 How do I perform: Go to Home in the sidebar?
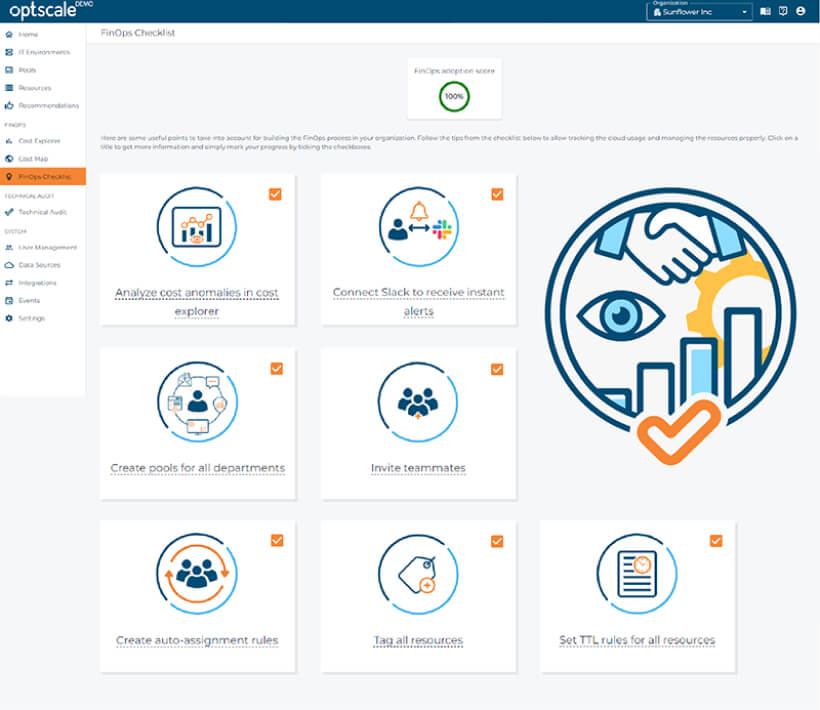coord(43,35)
